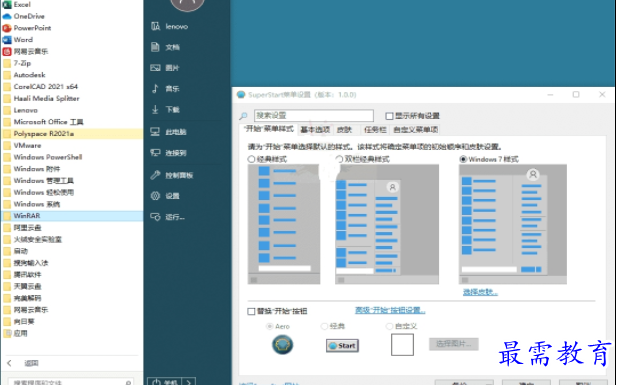Click the 搜索设置 search field

(x=314, y=115)
